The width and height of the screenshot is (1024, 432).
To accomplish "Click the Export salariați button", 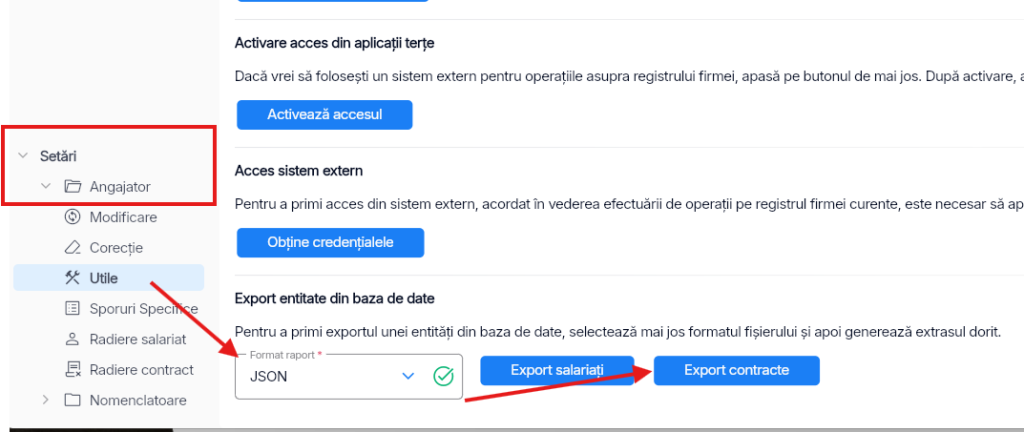I will click(557, 371).
